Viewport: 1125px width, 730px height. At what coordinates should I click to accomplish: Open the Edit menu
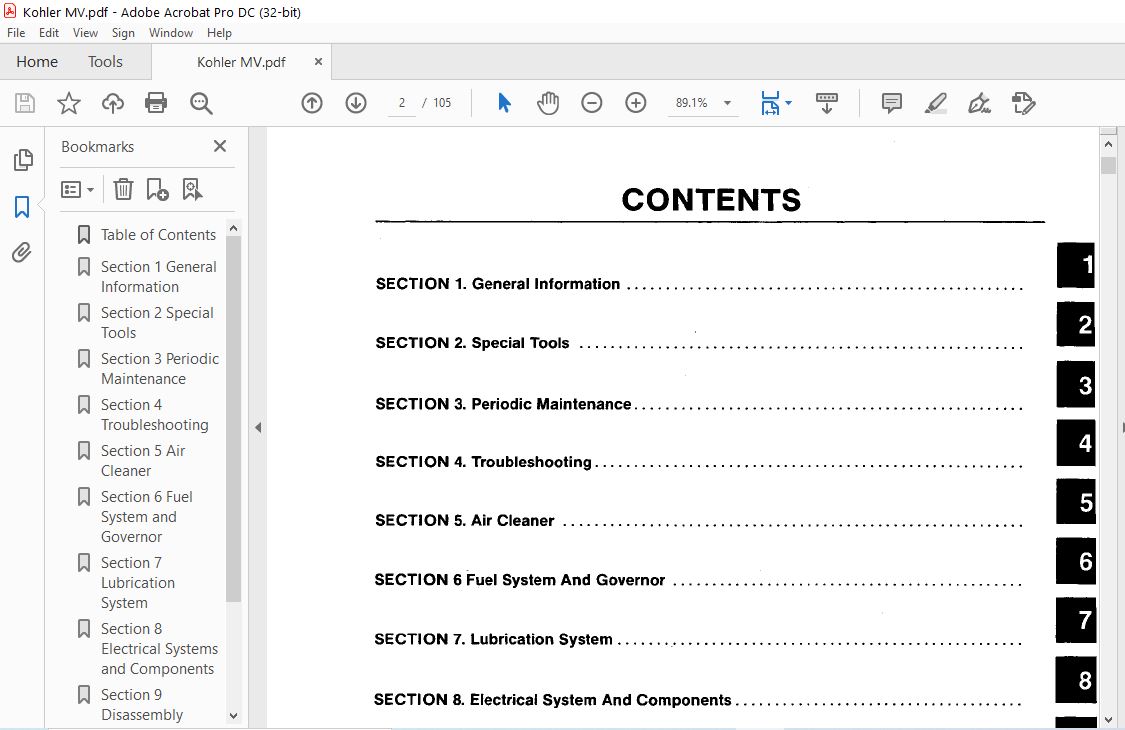point(49,33)
